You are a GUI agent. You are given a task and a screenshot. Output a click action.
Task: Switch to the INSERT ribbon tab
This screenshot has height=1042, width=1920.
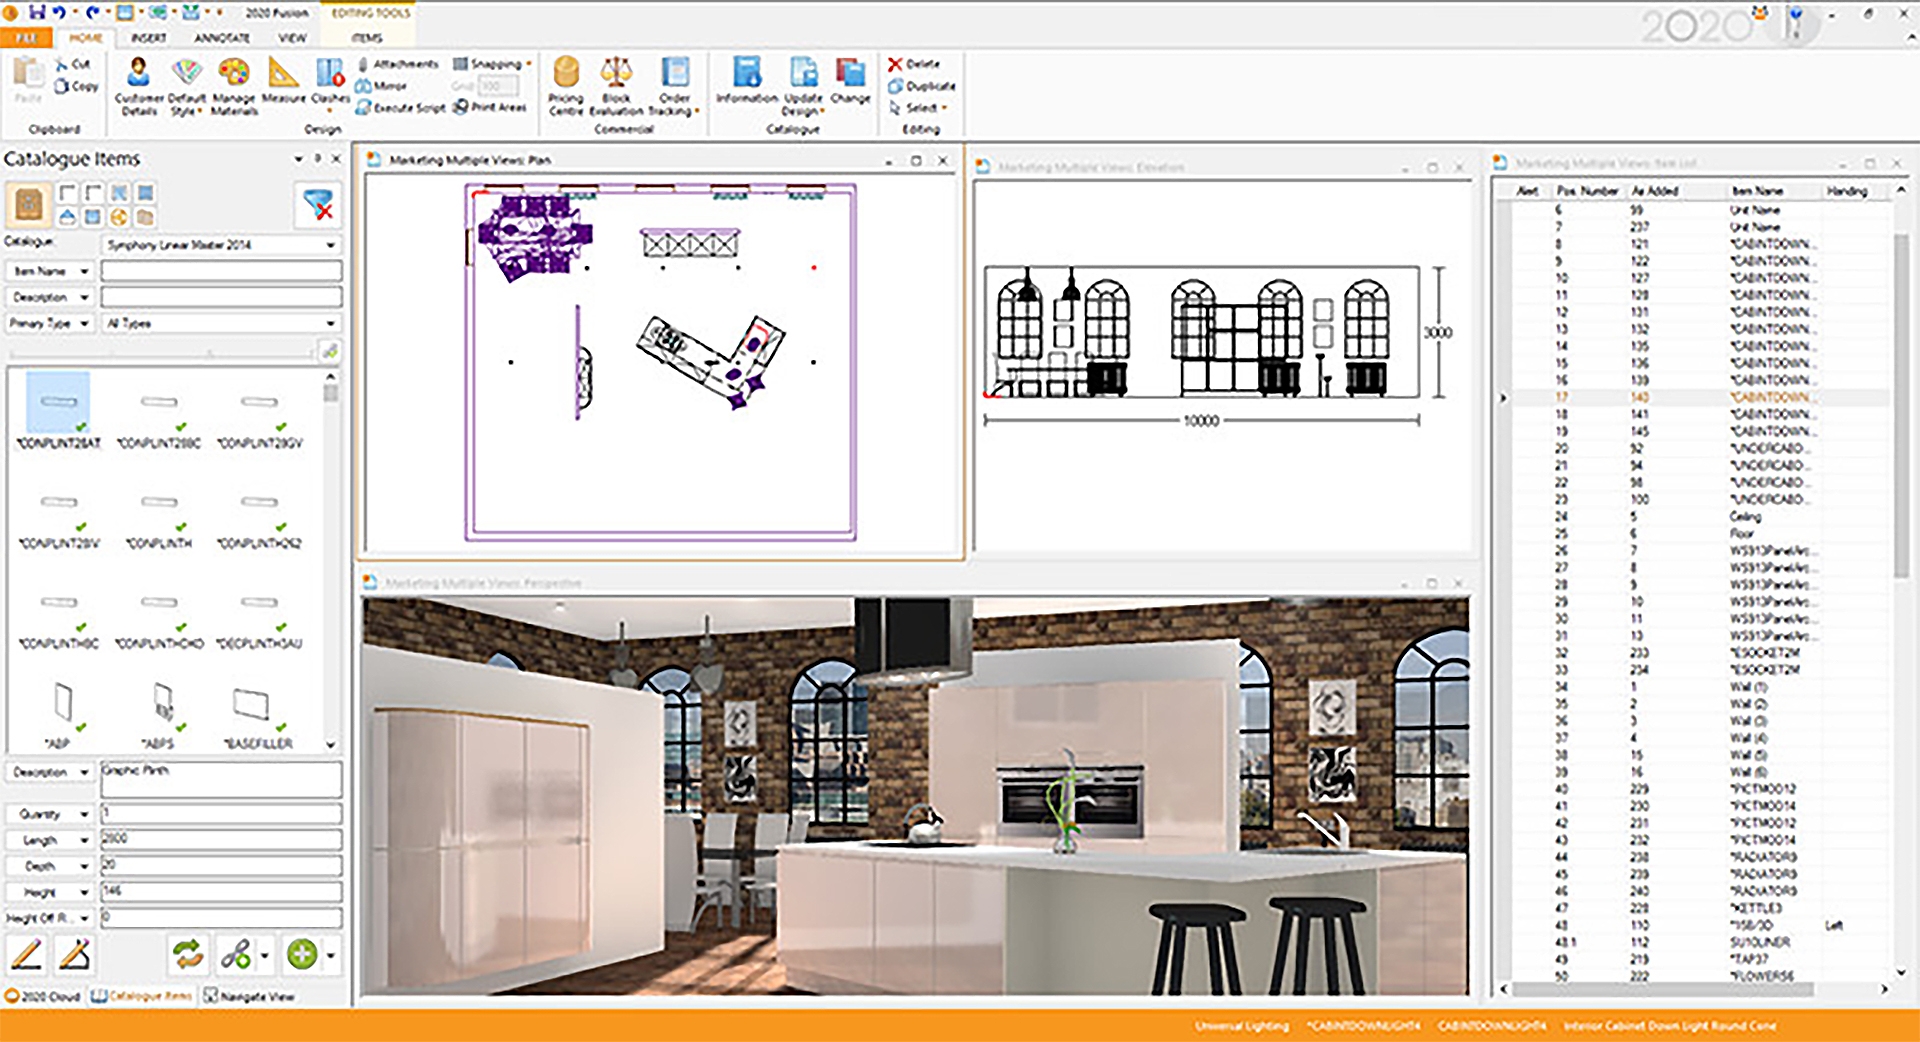point(149,38)
